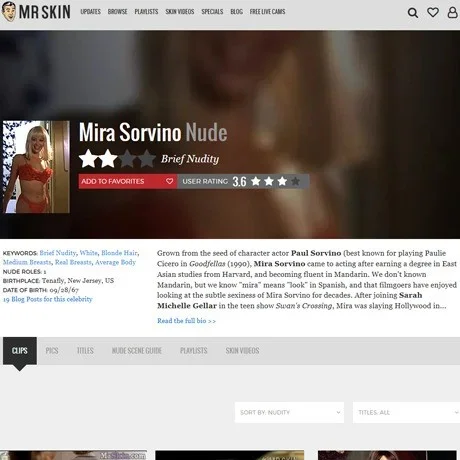Open the Browse menu

(x=117, y=12)
